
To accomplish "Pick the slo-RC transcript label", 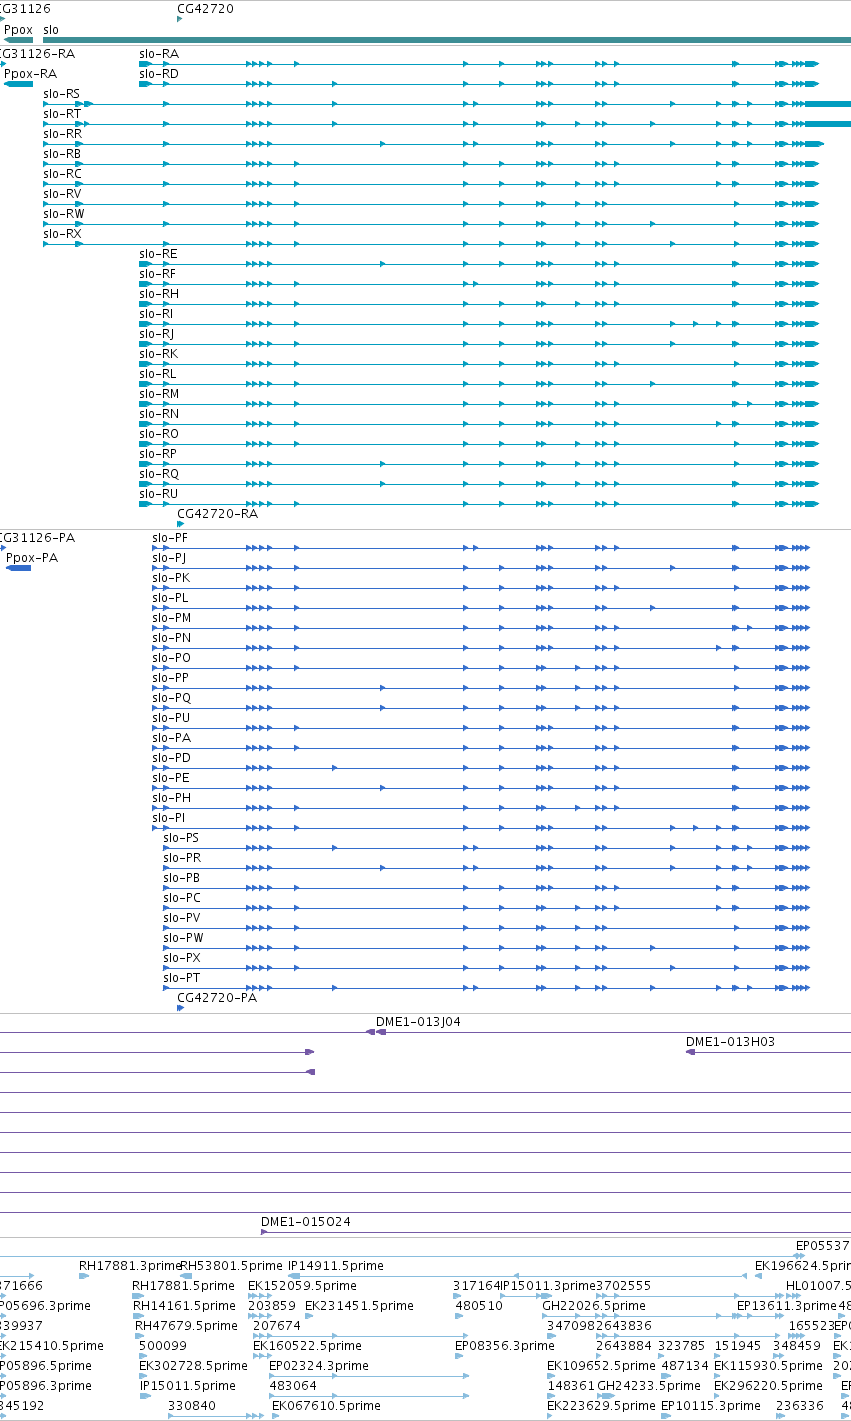I will click(x=62, y=174).
